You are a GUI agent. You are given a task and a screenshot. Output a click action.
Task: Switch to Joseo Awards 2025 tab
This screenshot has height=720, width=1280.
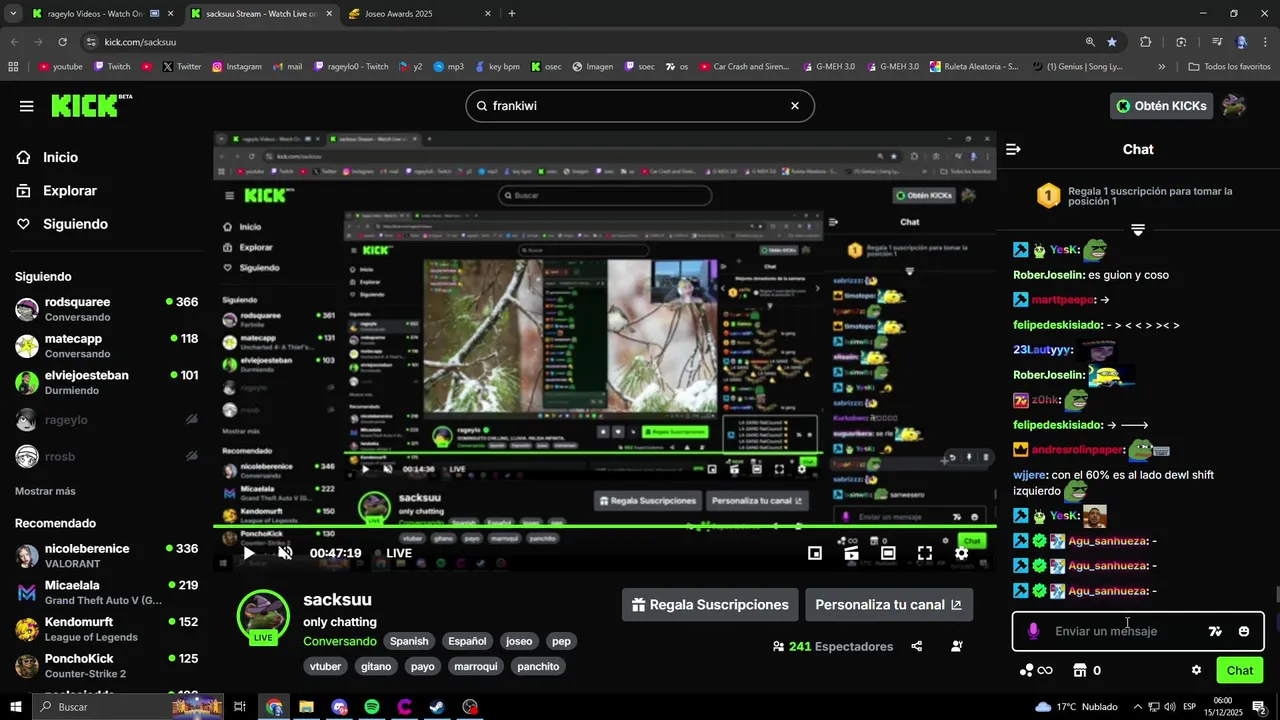418,14
